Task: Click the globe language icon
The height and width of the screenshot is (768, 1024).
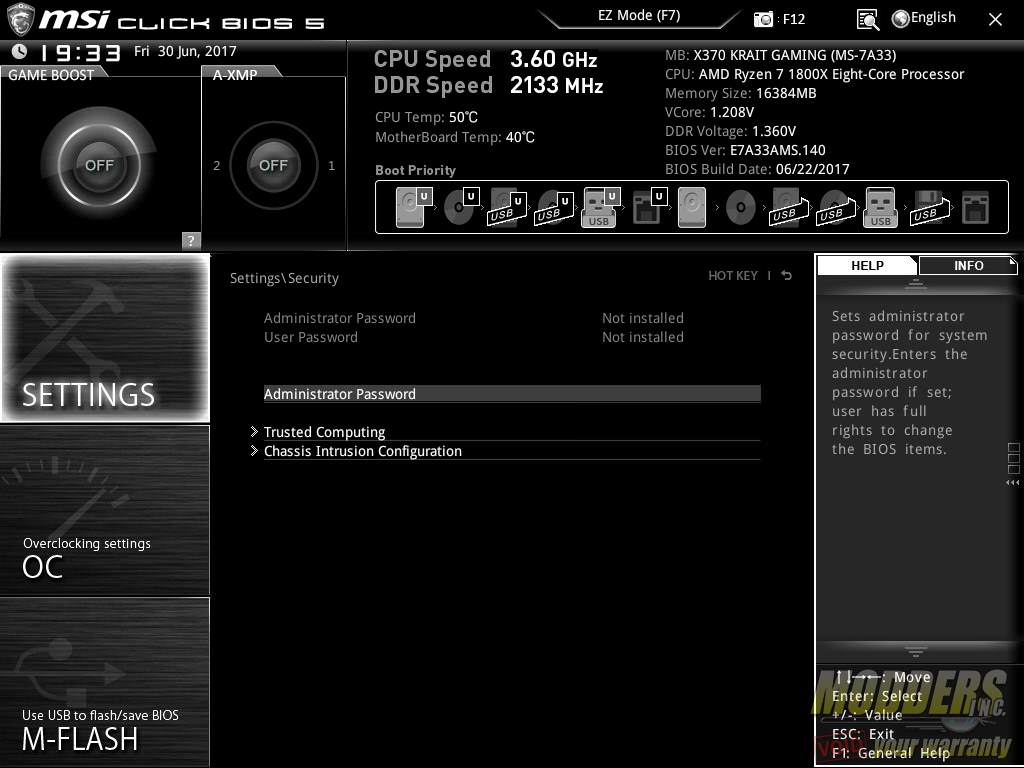Action: click(901, 19)
